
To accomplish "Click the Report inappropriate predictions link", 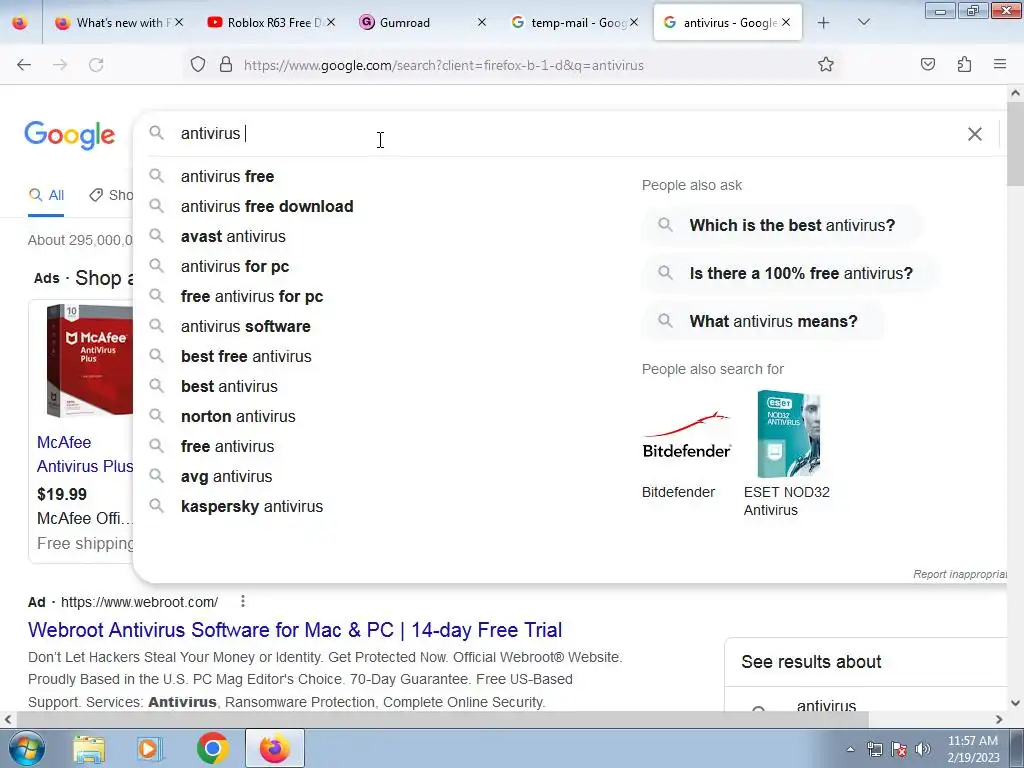I will (959, 574).
